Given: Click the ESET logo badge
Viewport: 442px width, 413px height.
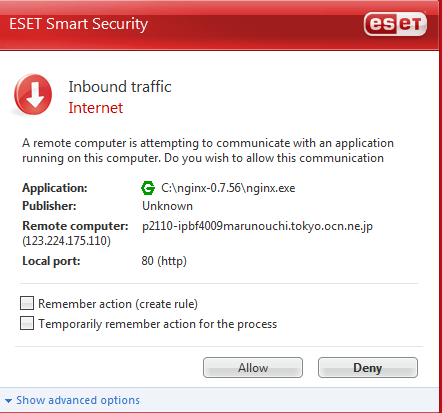Looking at the screenshot, I should [x=395, y=24].
